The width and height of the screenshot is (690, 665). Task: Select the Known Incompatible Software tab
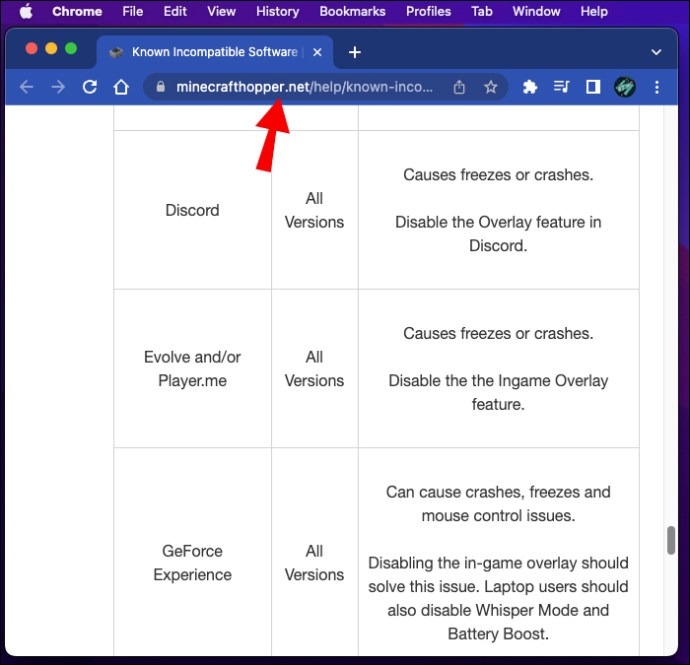pos(205,52)
